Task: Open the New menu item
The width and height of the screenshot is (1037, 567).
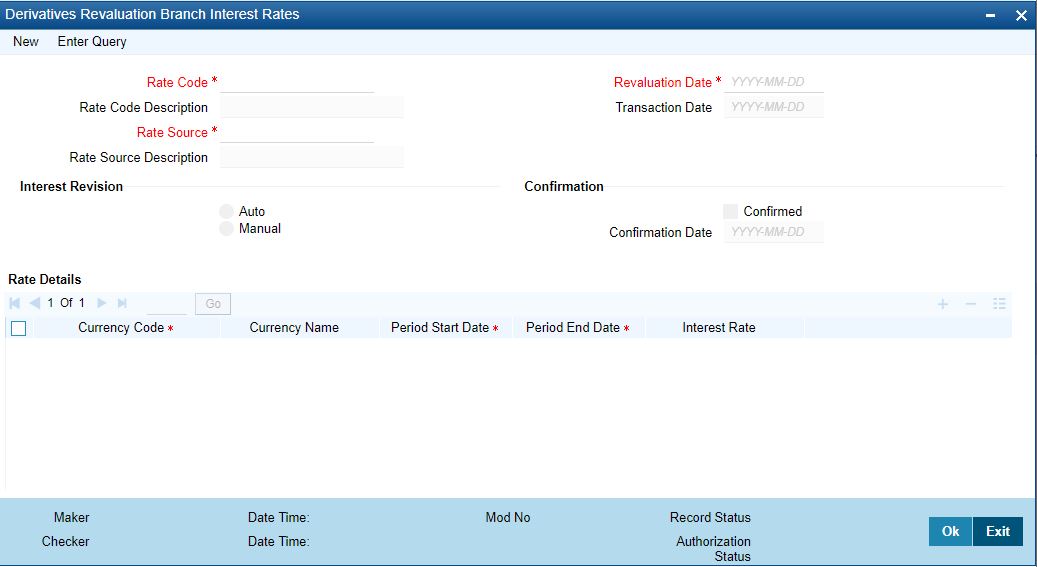Action: coord(26,42)
